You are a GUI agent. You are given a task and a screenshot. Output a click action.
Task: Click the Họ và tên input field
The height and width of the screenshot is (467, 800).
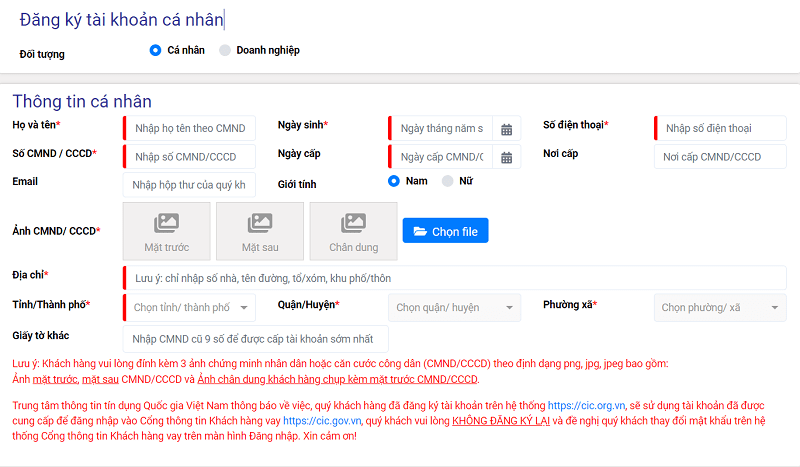190,128
